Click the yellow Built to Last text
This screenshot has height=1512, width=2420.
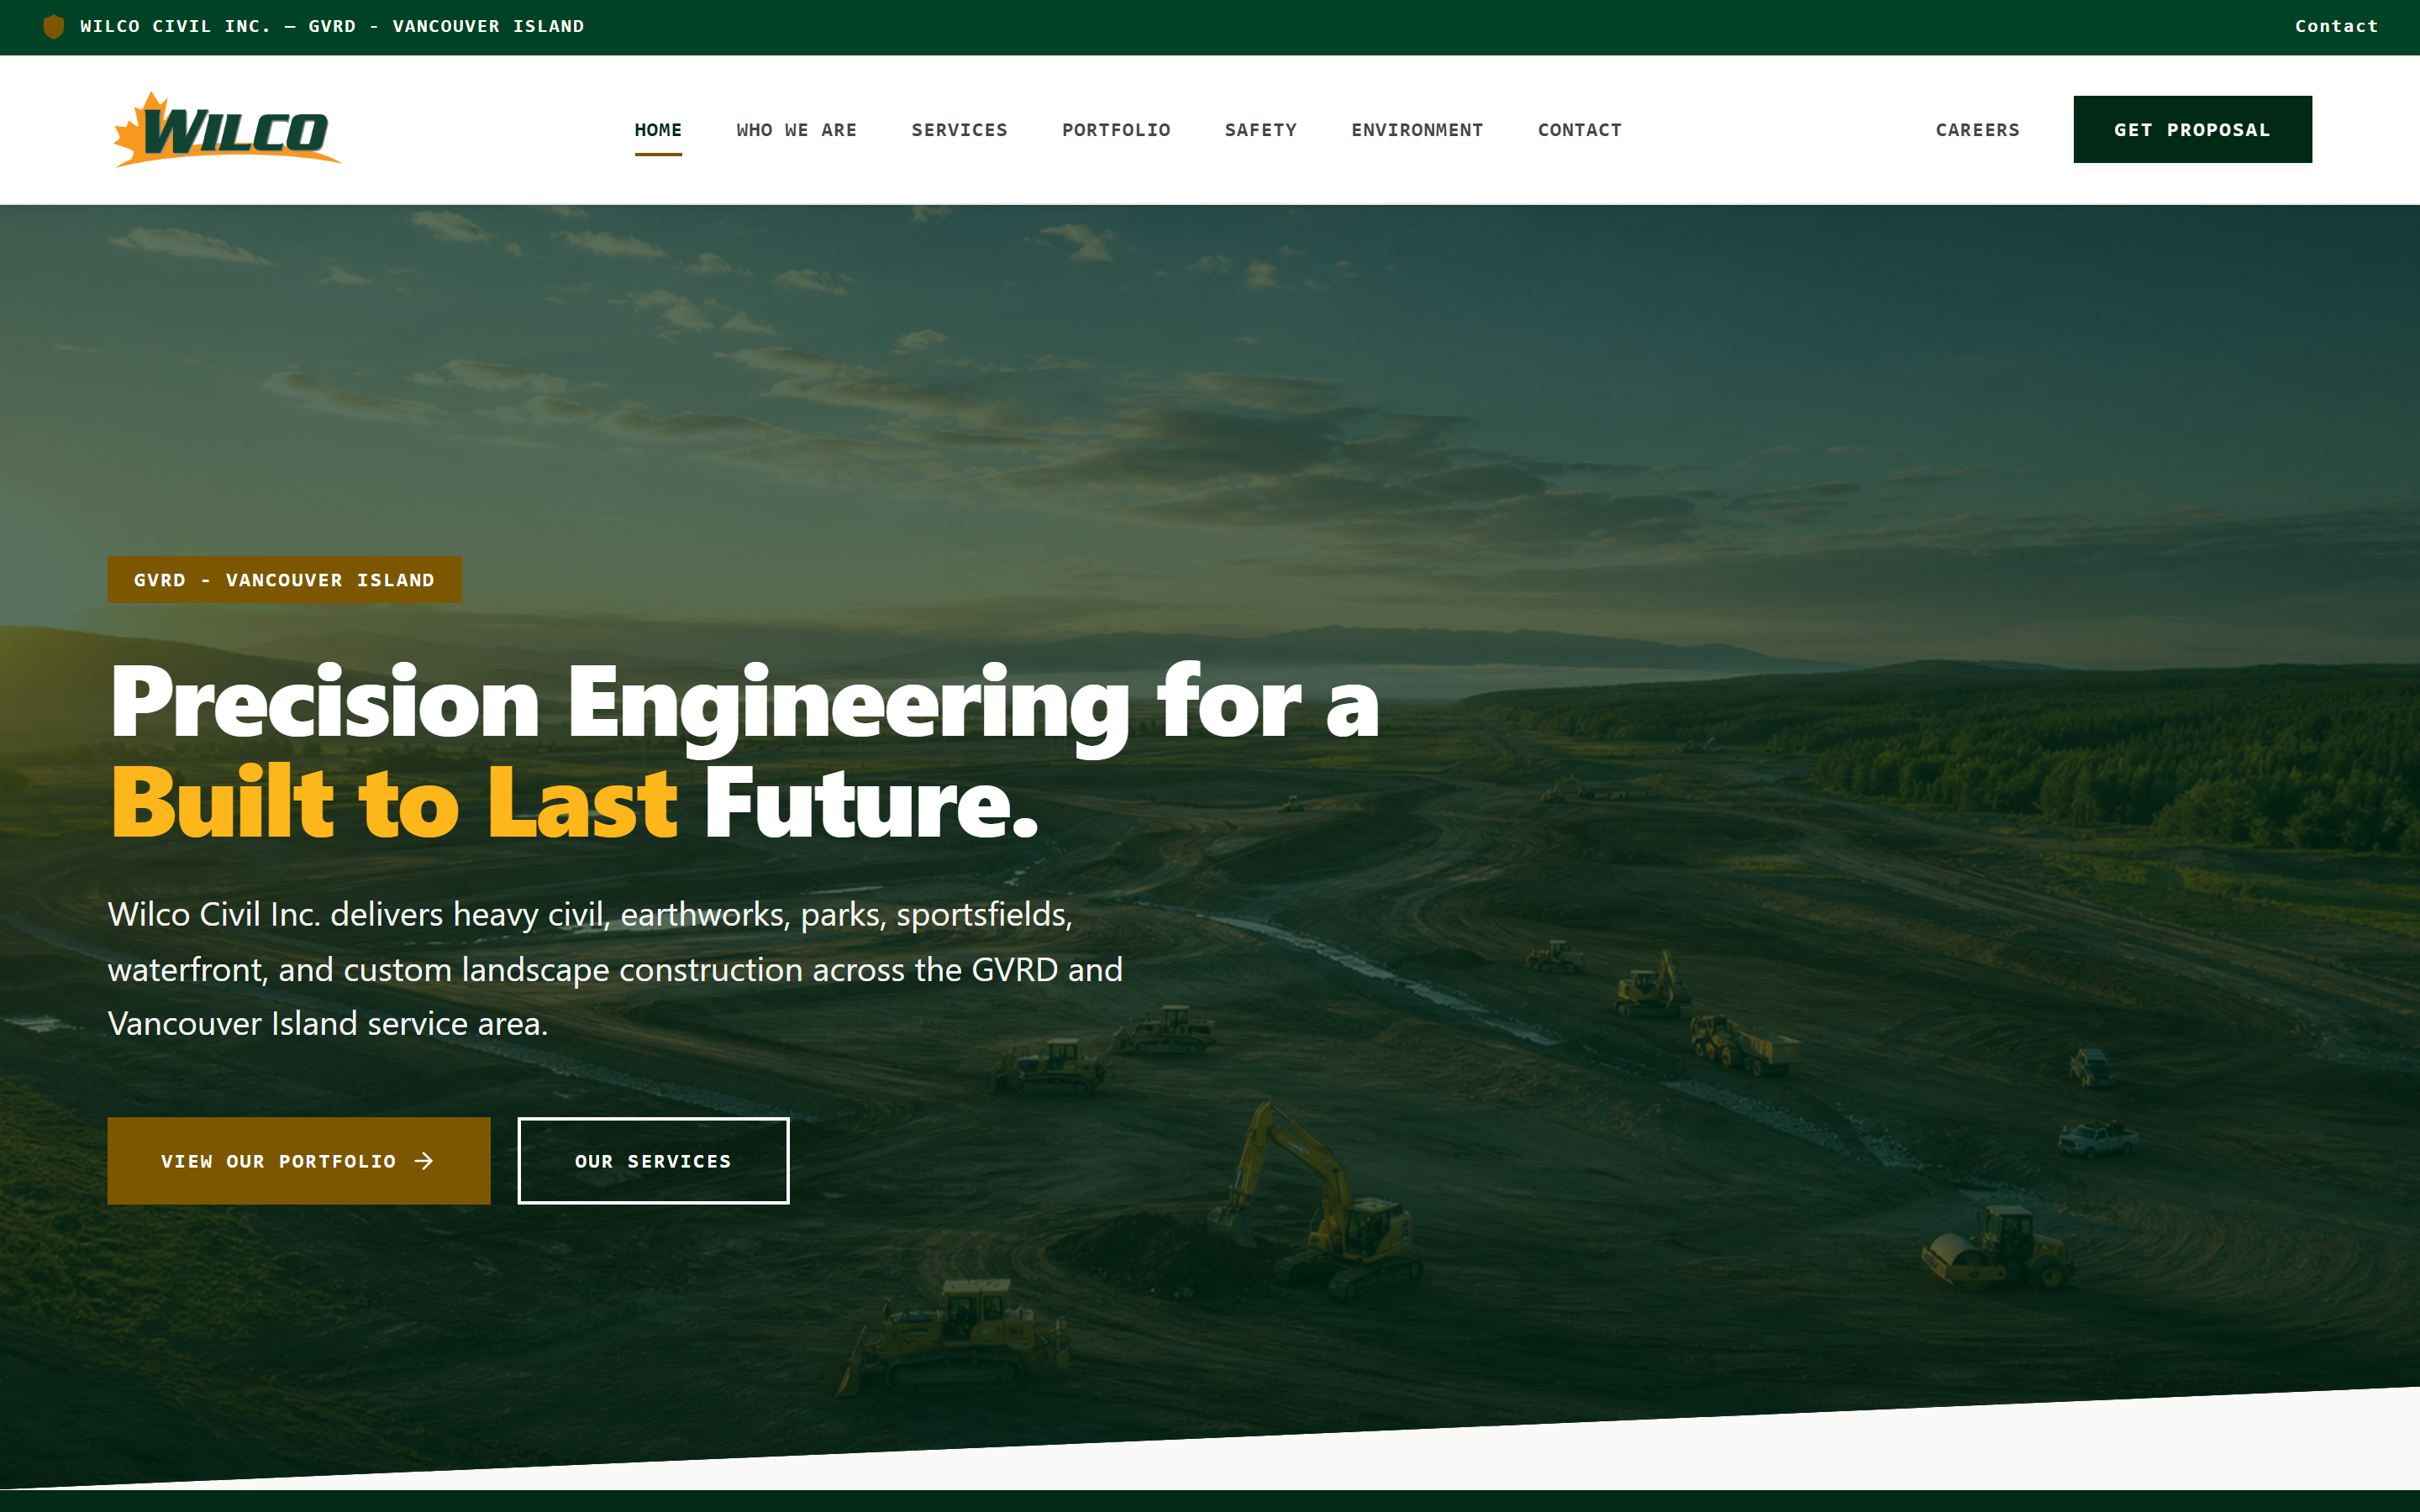pyautogui.click(x=394, y=803)
